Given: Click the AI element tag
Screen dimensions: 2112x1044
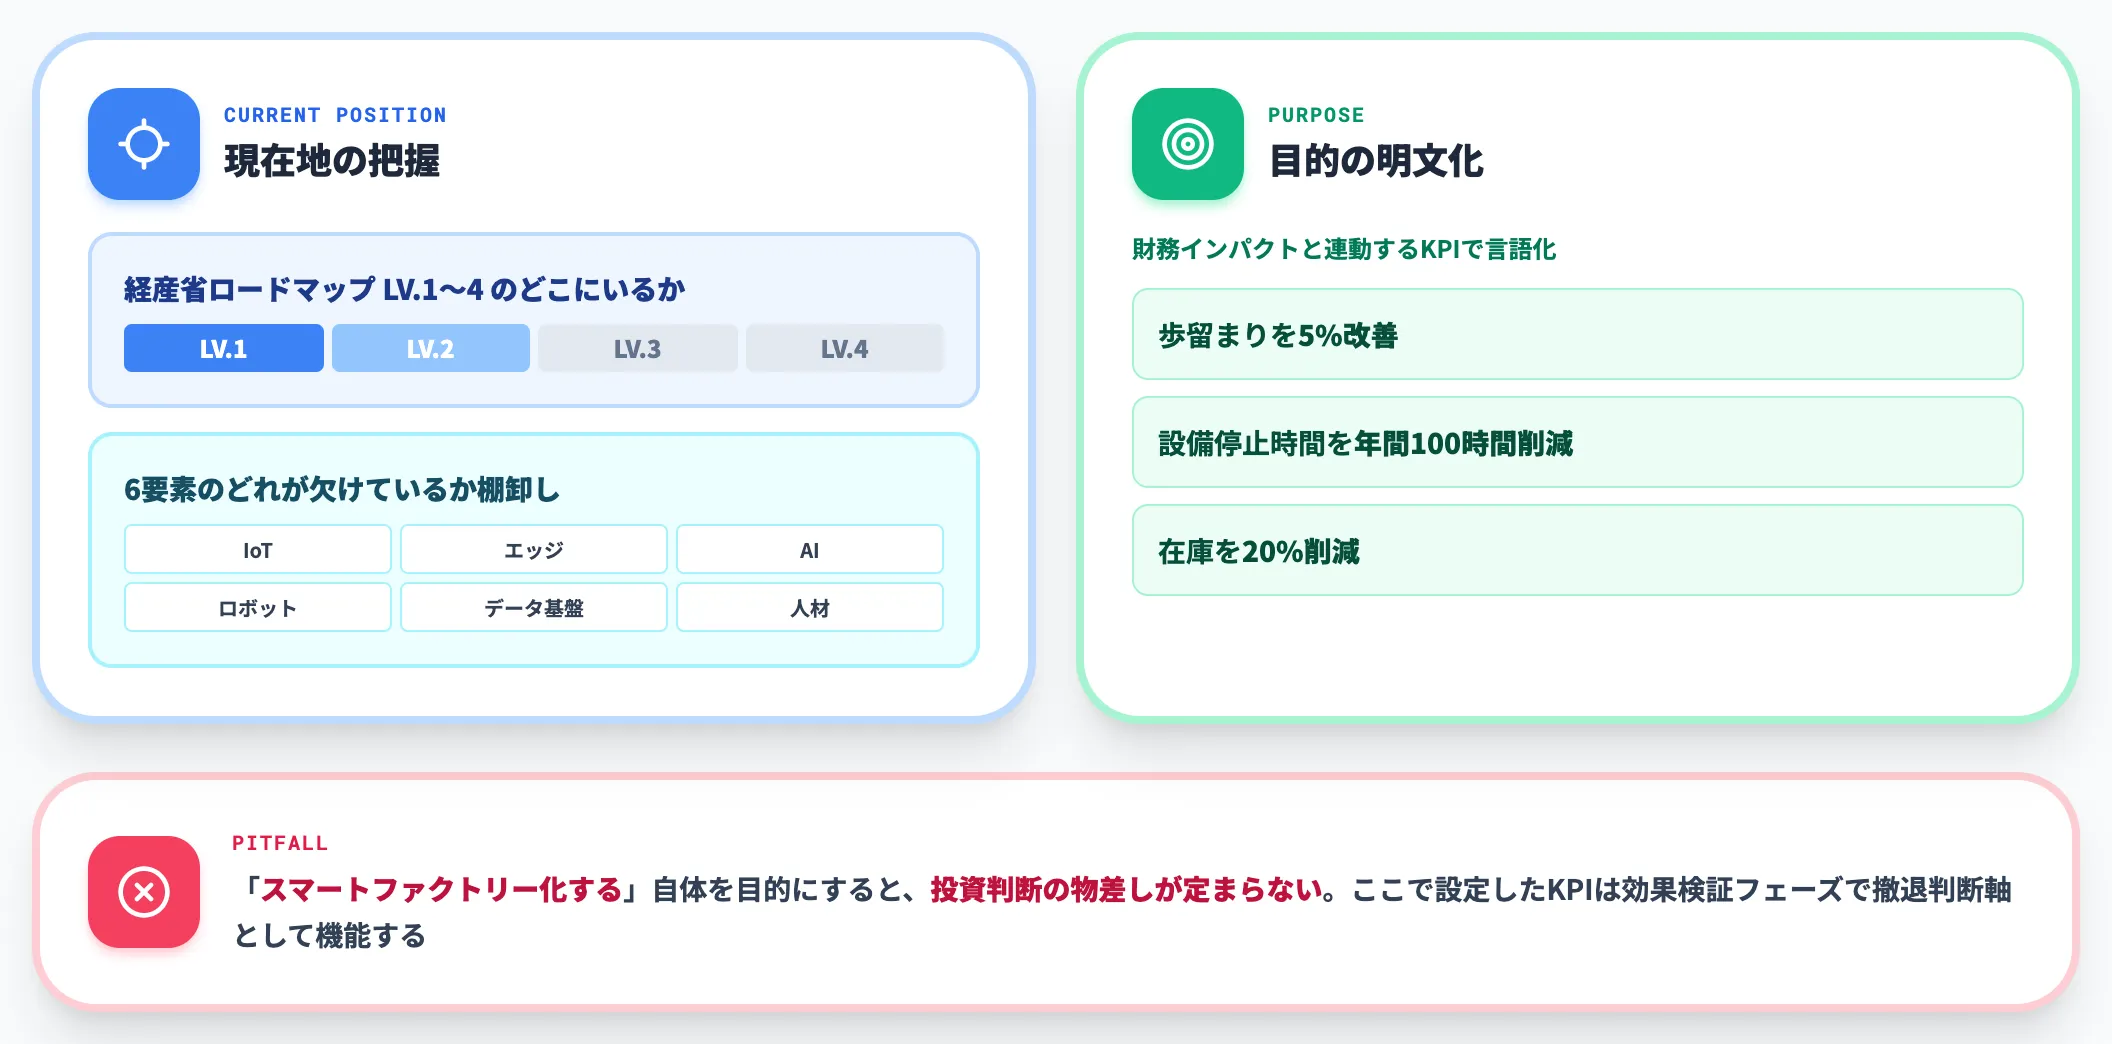Looking at the screenshot, I should [x=810, y=550].
